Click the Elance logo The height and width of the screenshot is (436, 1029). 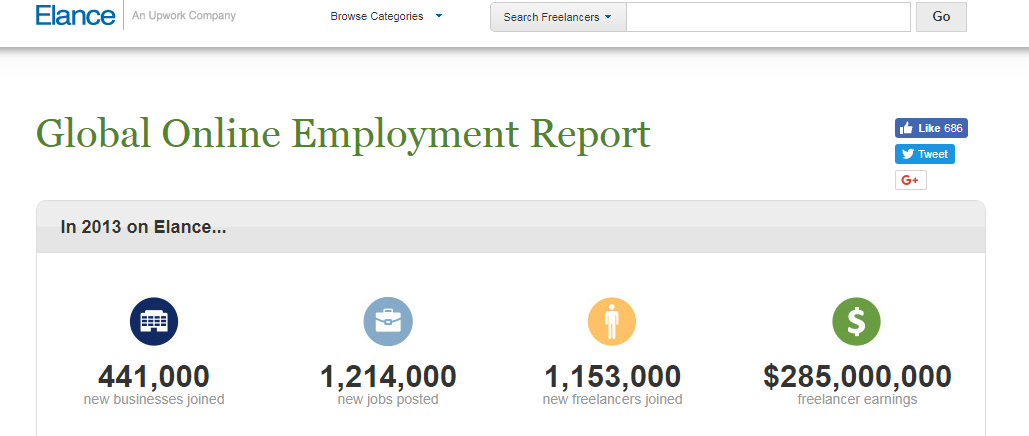click(75, 15)
